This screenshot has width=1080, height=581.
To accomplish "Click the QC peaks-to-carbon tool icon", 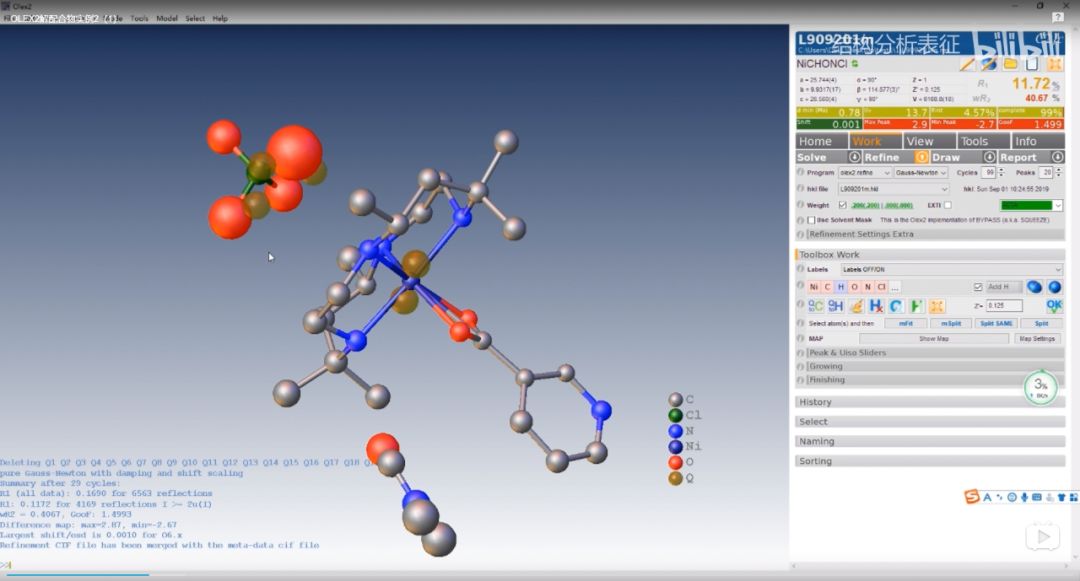I will (816, 306).
